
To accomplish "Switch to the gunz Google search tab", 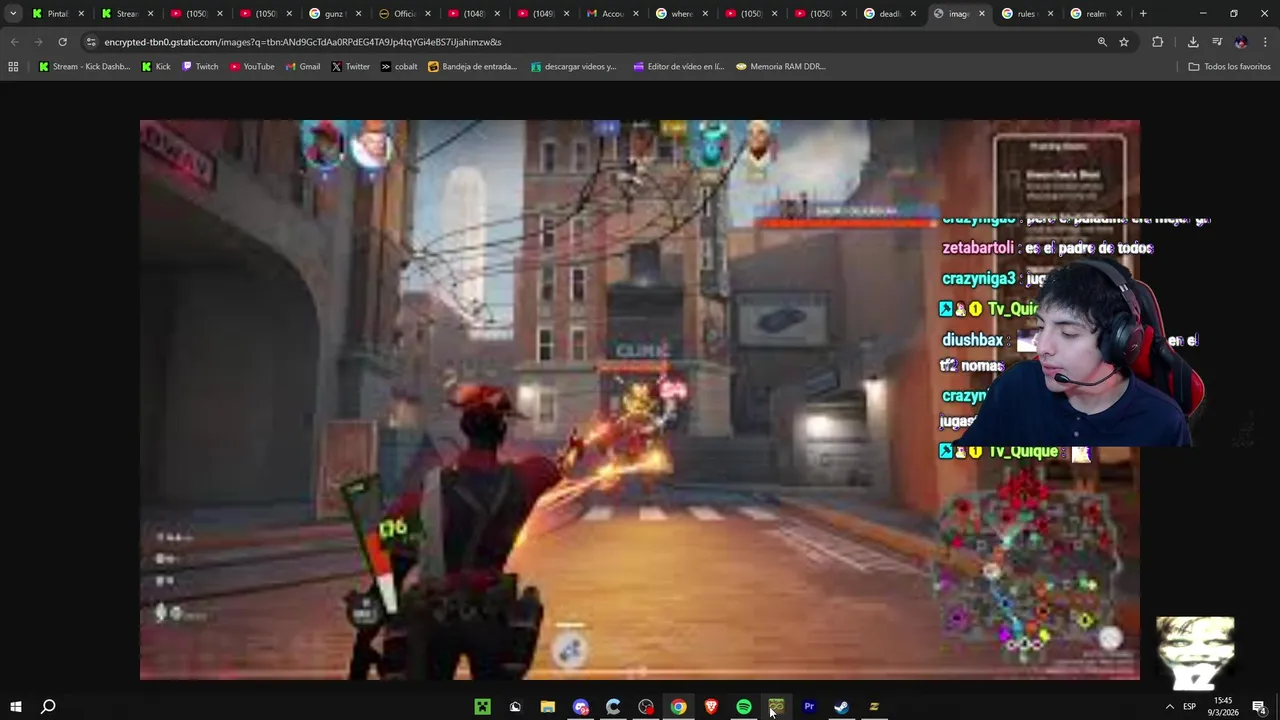I will pos(333,14).
